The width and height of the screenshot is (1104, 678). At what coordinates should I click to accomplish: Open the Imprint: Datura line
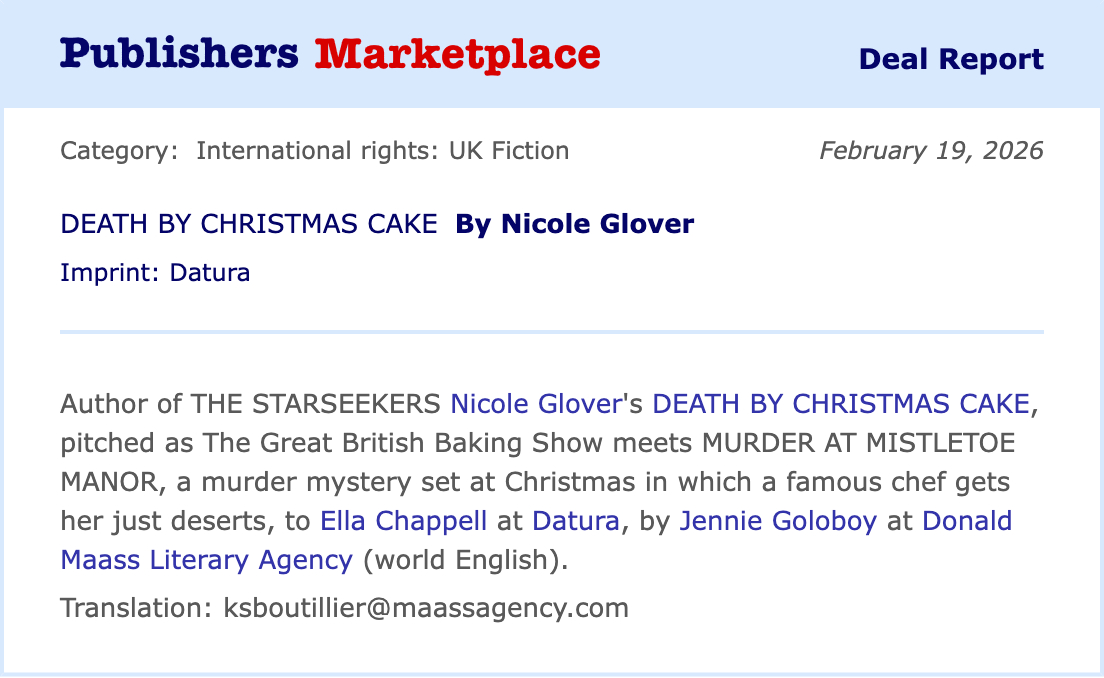click(x=155, y=272)
